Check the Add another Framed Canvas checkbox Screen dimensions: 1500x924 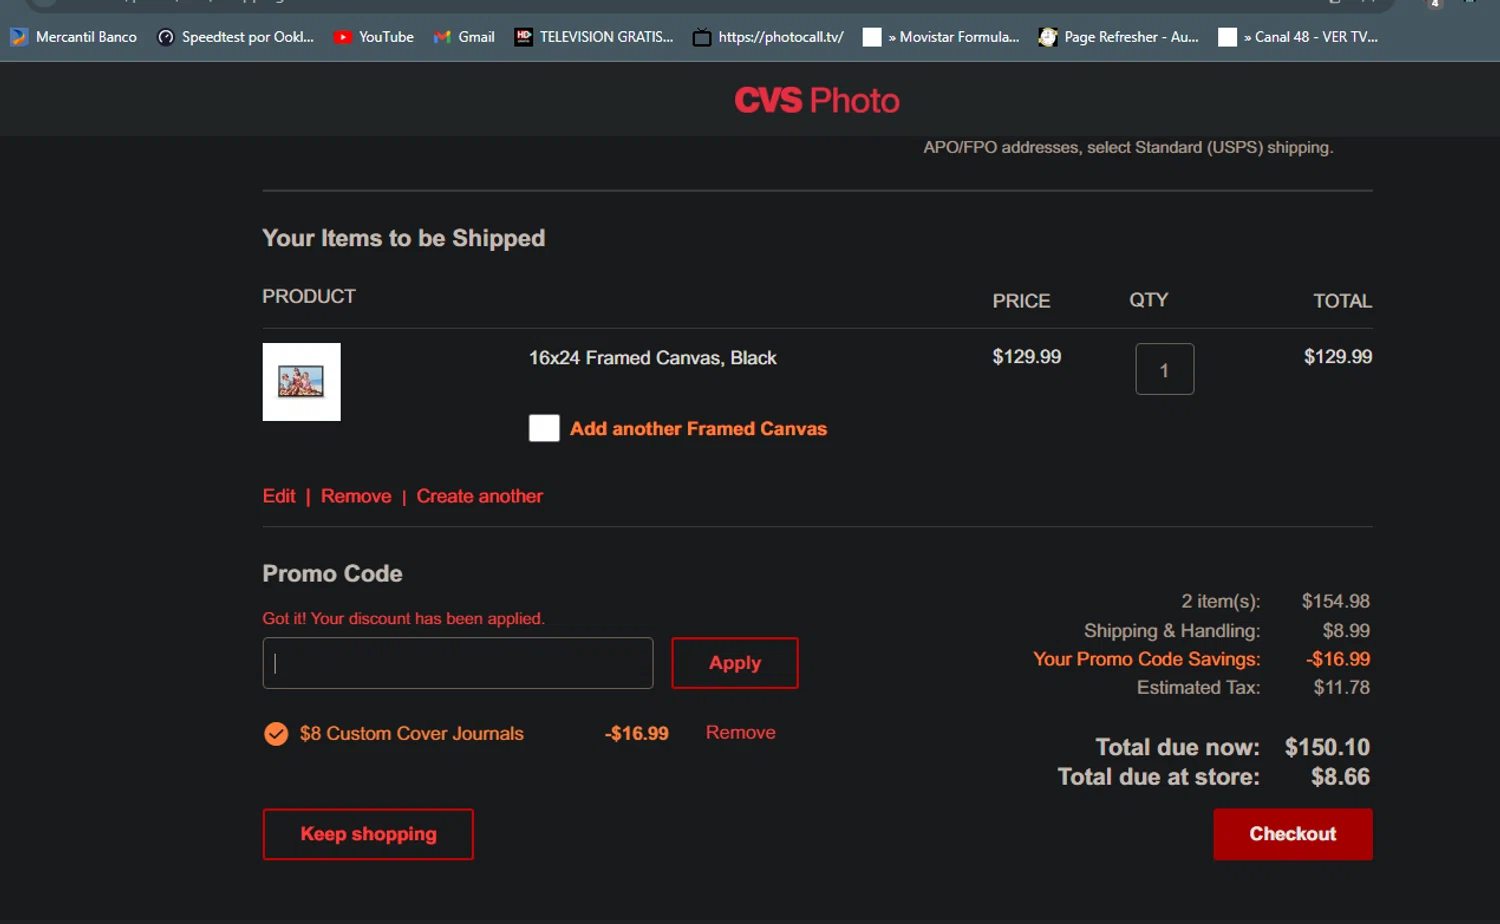(x=544, y=428)
